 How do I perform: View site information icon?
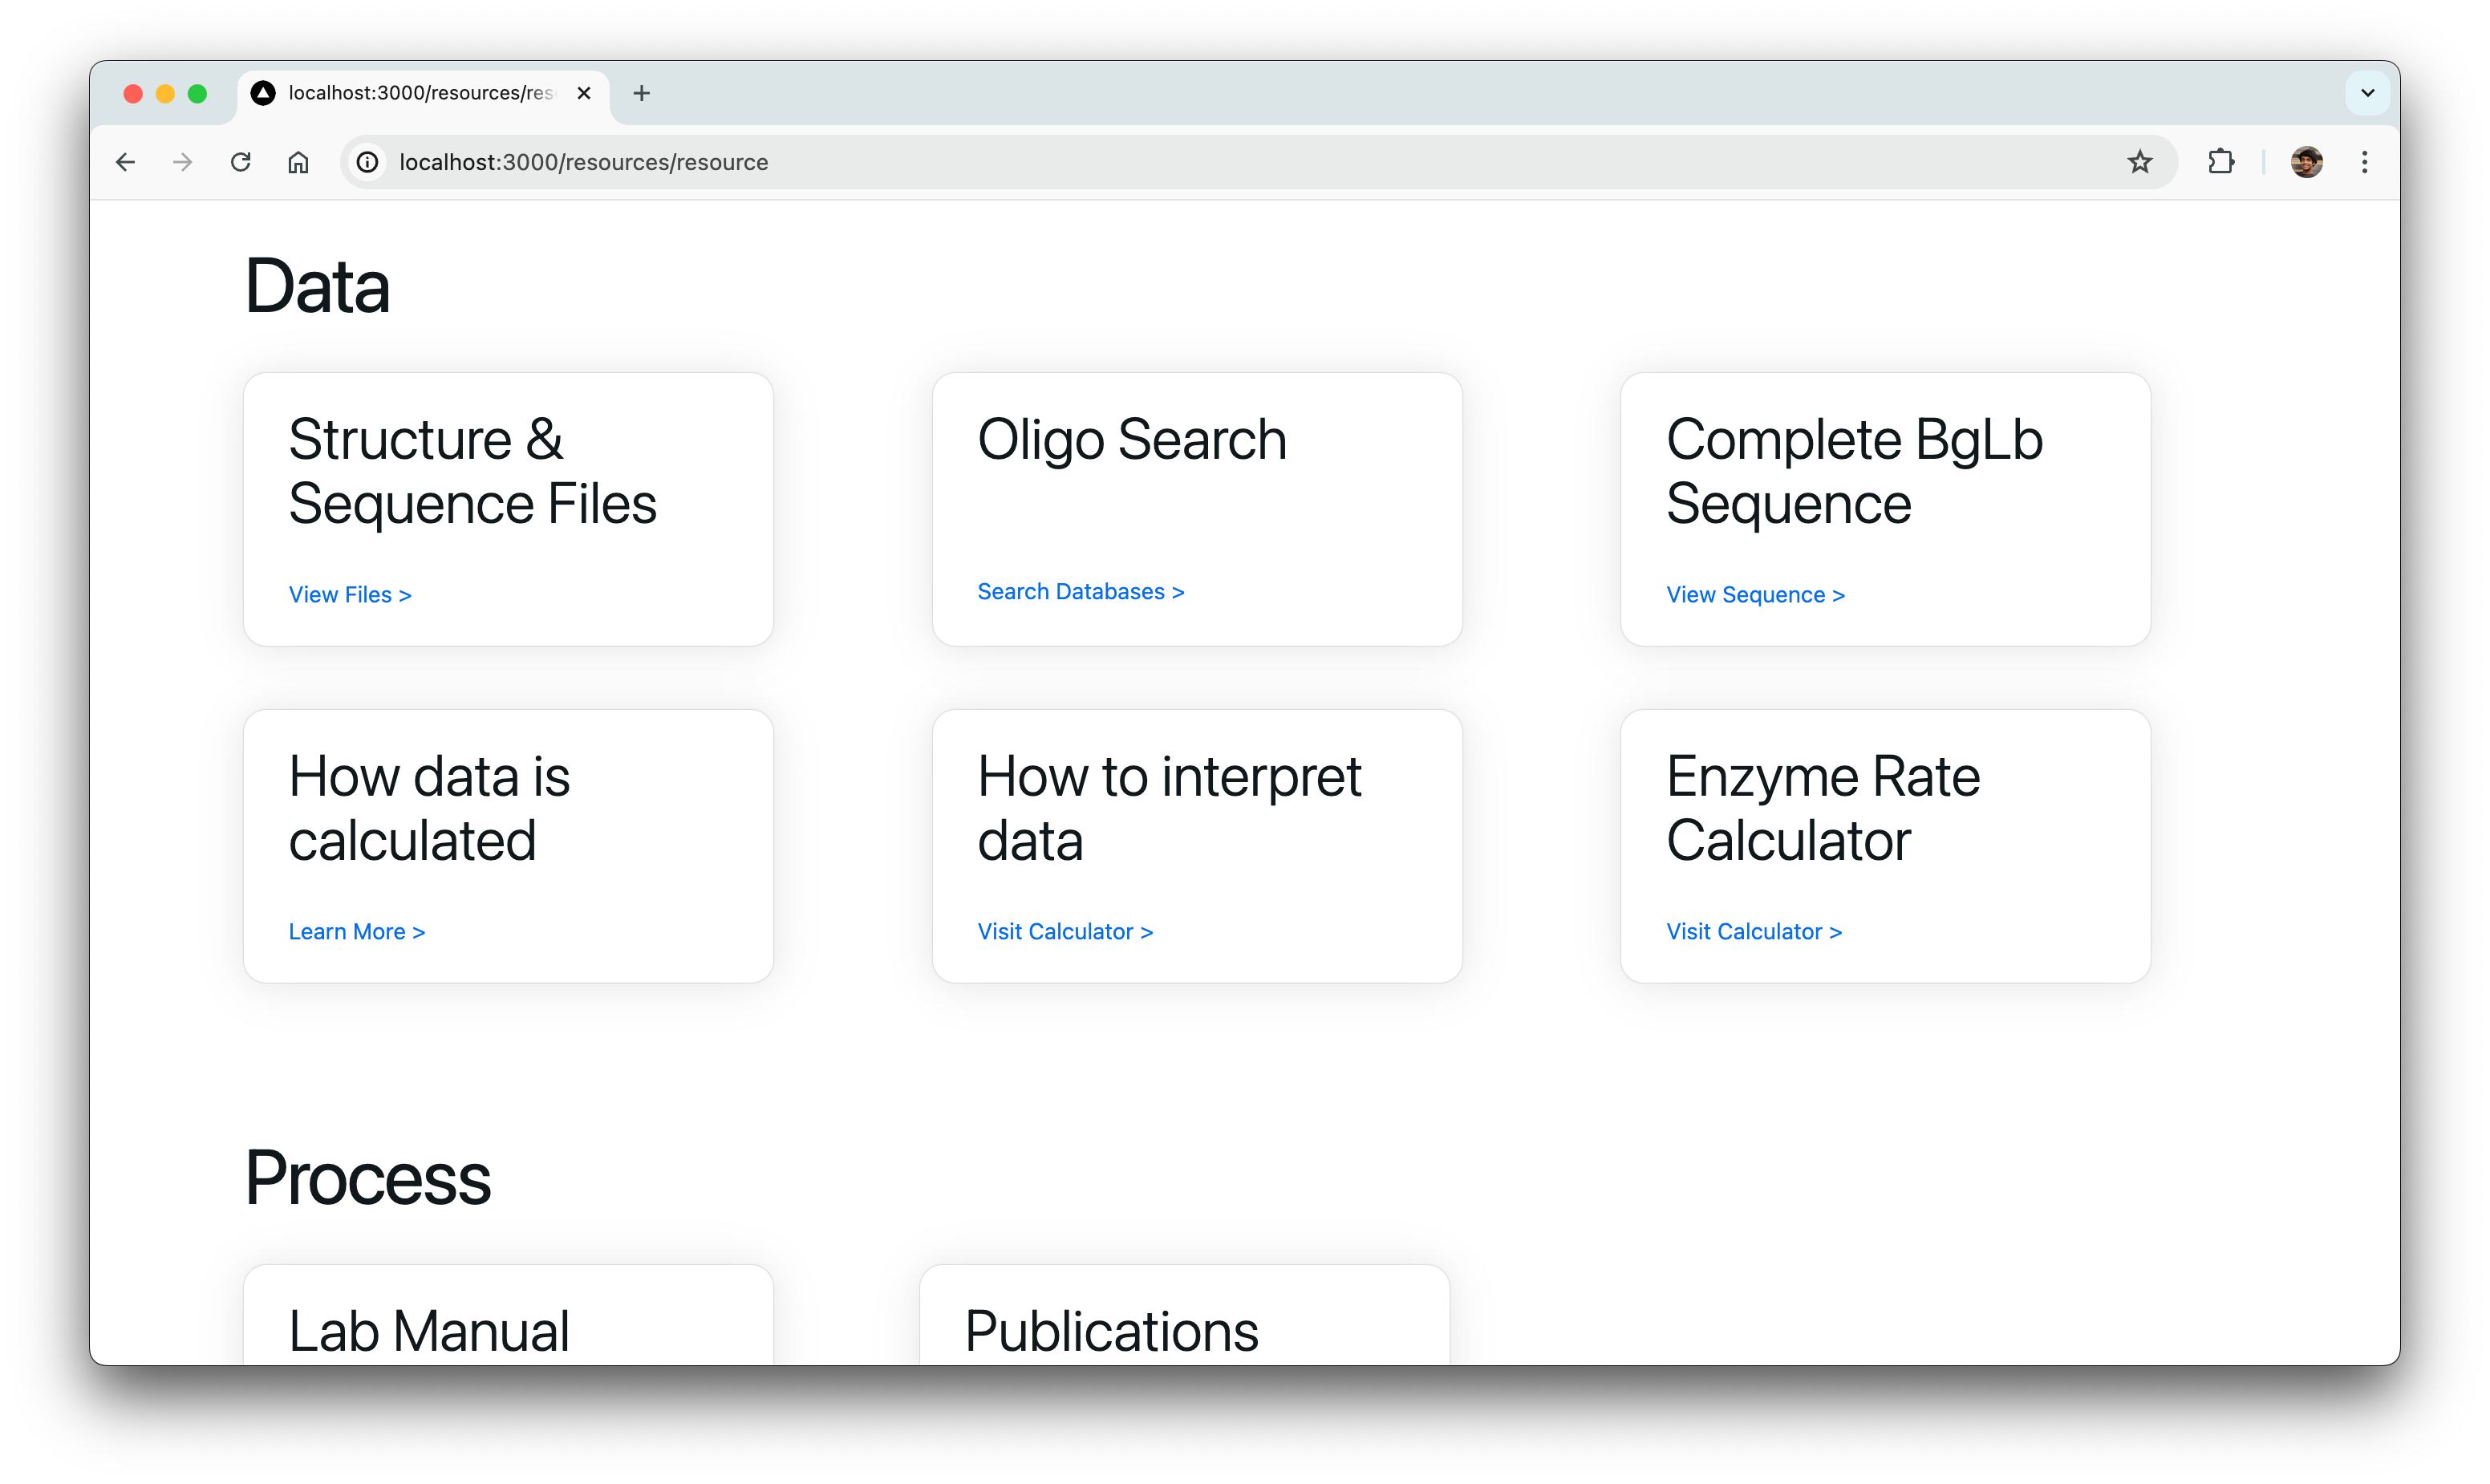click(x=368, y=162)
